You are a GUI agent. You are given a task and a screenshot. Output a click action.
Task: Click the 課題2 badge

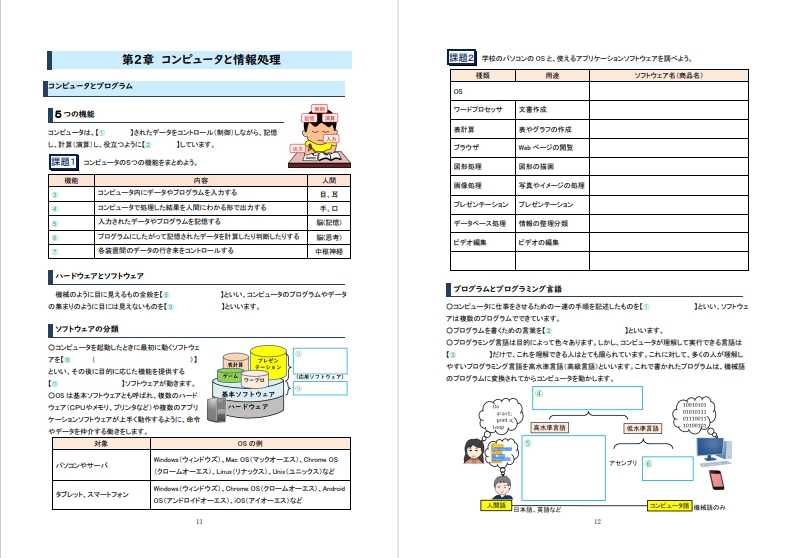click(461, 58)
